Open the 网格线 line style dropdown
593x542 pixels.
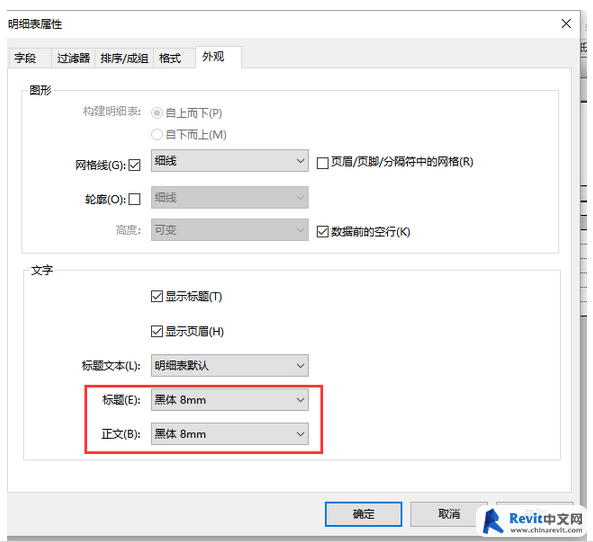coord(230,161)
